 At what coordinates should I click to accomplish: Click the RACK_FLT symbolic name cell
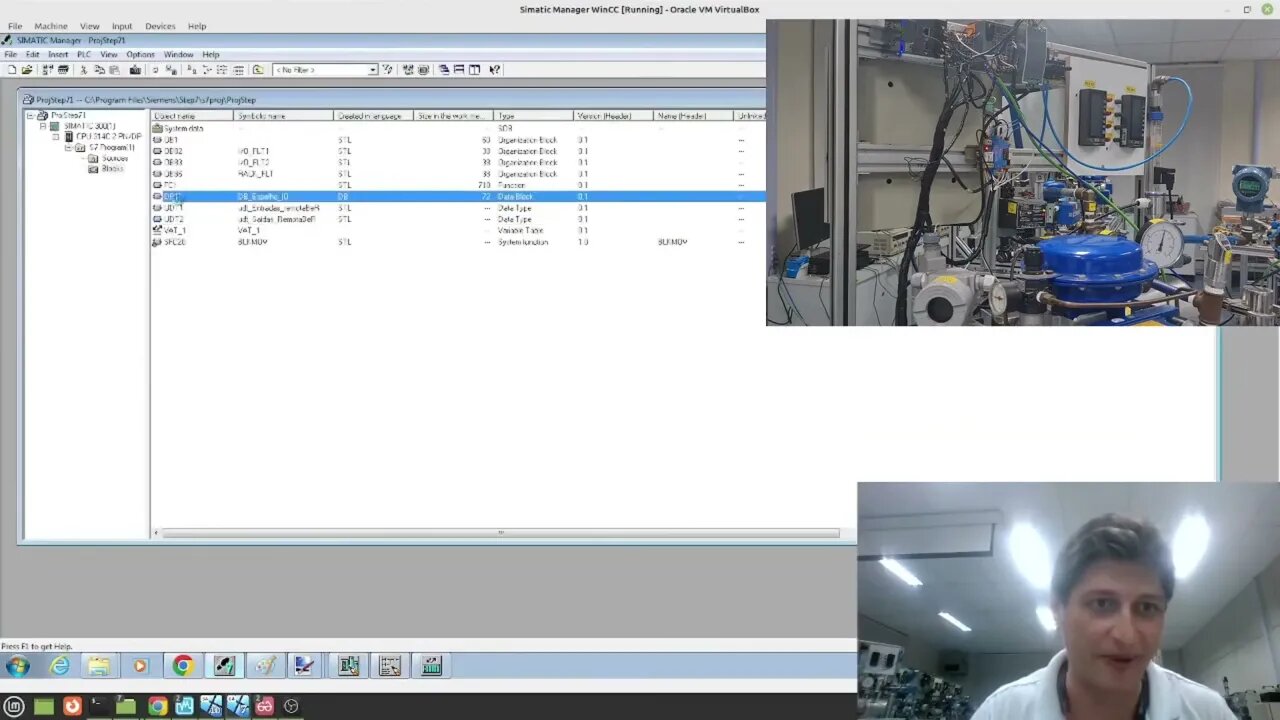[x=255, y=174]
